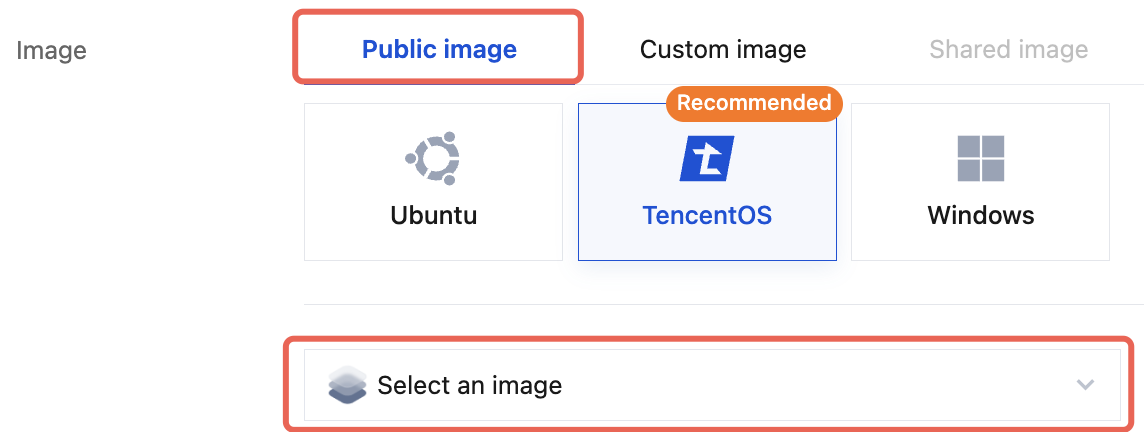Screen dimensions: 1144x432
Task: Click the TencentOS text label
Action: pos(707,215)
